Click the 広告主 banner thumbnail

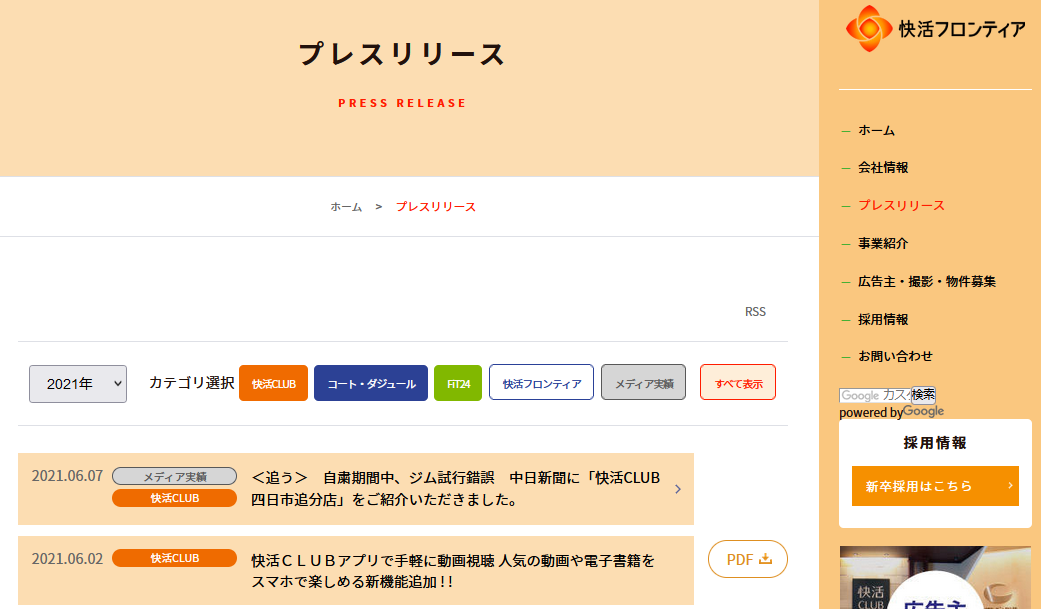click(935, 577)
